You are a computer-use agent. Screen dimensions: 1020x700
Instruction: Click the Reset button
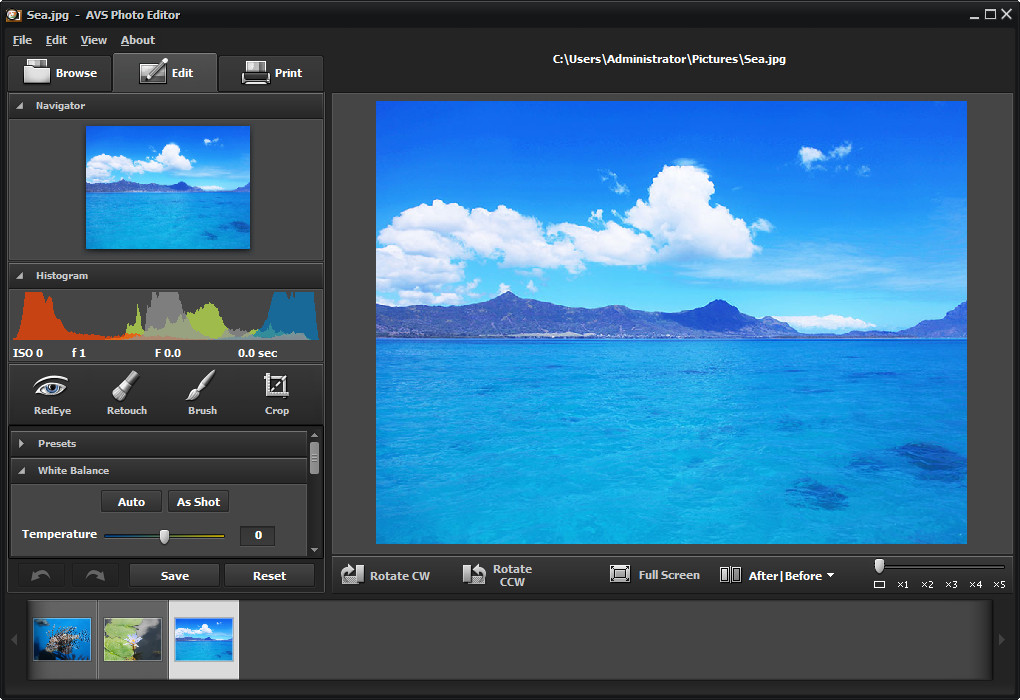269,576
